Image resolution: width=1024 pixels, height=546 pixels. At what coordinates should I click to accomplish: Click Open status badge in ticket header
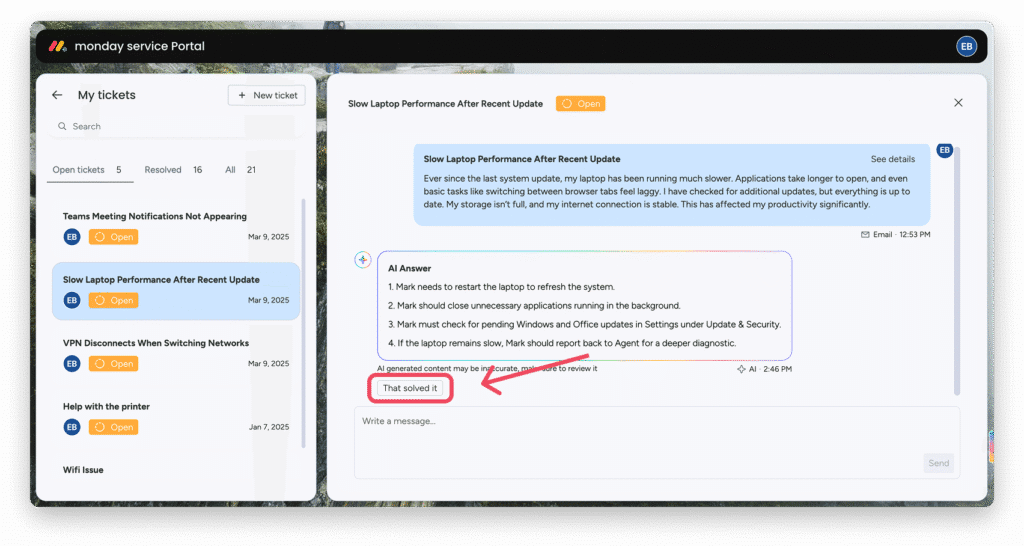click(581, 103)
